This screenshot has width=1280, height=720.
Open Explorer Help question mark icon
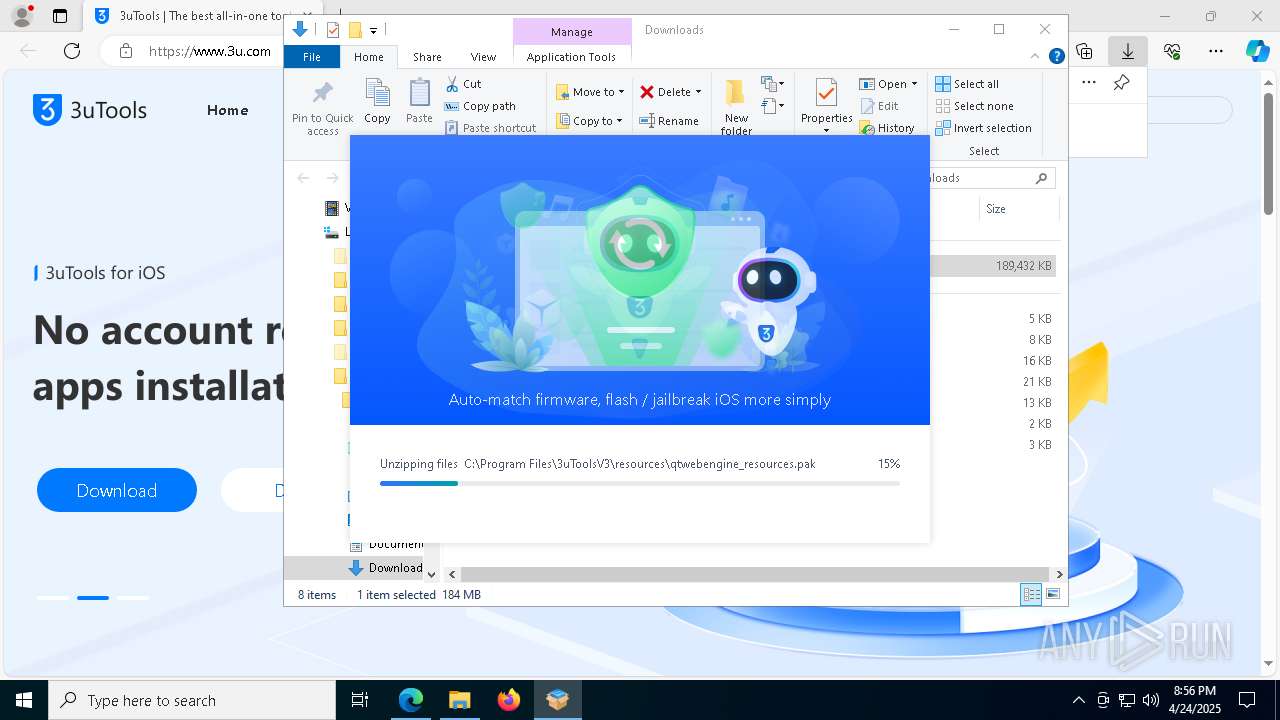click(x=1056, y=57)
